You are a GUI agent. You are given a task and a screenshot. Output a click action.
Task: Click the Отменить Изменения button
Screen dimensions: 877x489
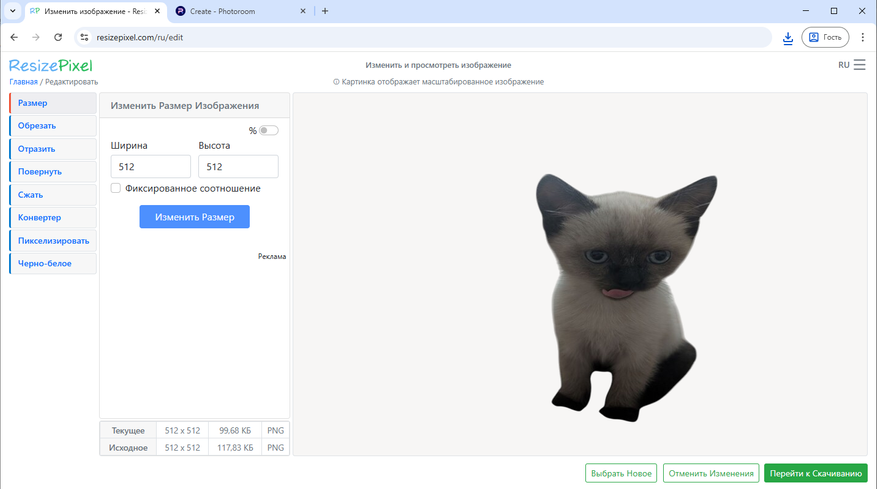tap(711, 473)
